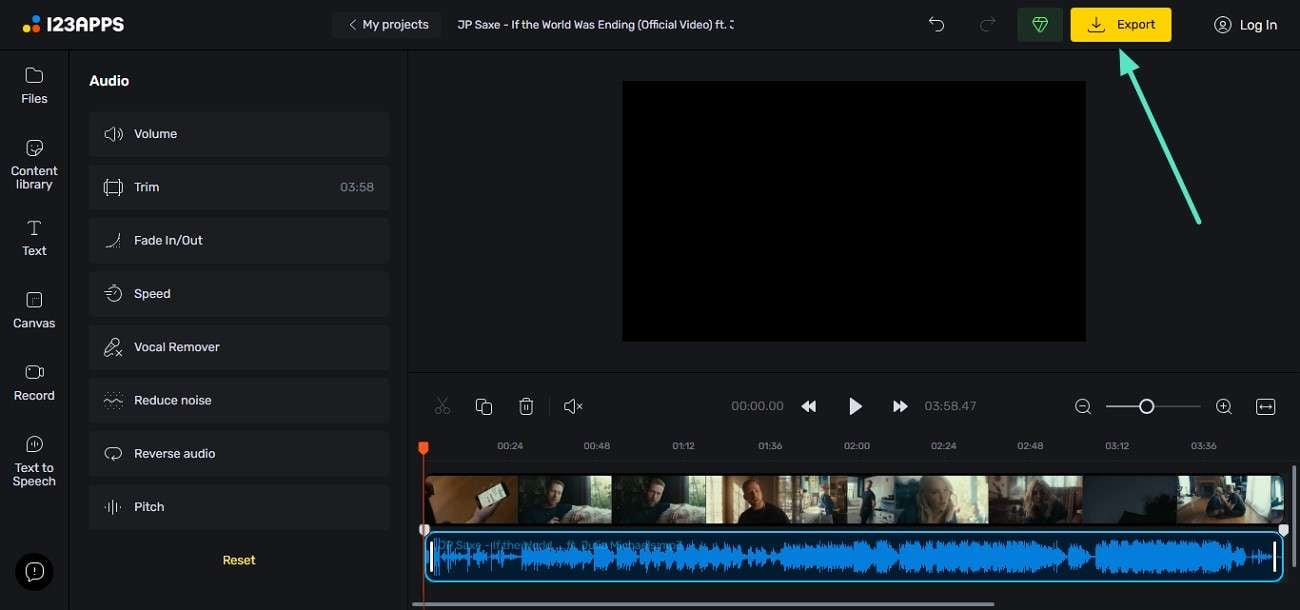
Task: Click the Audio panel heading
Action: [x=109, y=81]
